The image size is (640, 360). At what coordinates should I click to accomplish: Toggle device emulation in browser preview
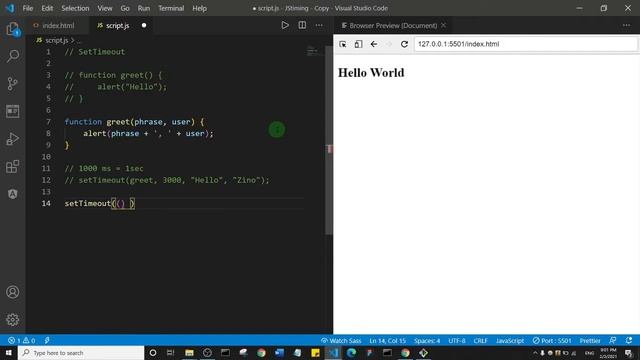click(x=358, y=44)
